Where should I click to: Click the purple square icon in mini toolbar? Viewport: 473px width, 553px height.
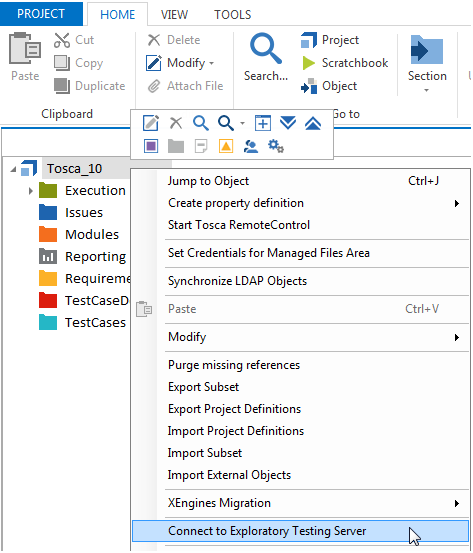pos(151,146)
